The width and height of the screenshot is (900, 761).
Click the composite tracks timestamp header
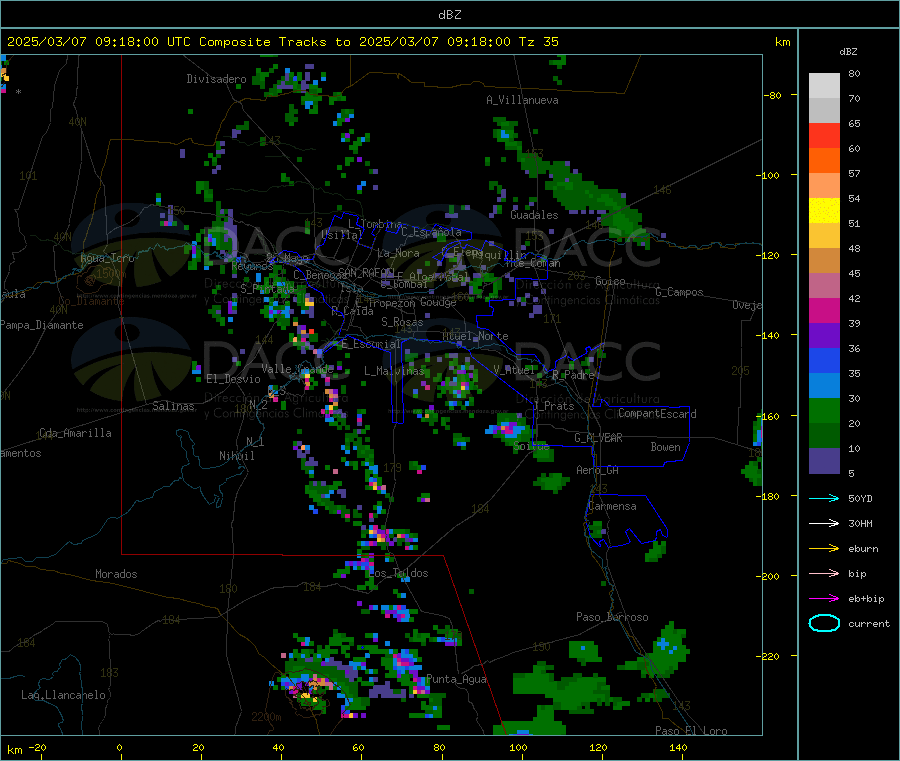(x=283, y=42)
